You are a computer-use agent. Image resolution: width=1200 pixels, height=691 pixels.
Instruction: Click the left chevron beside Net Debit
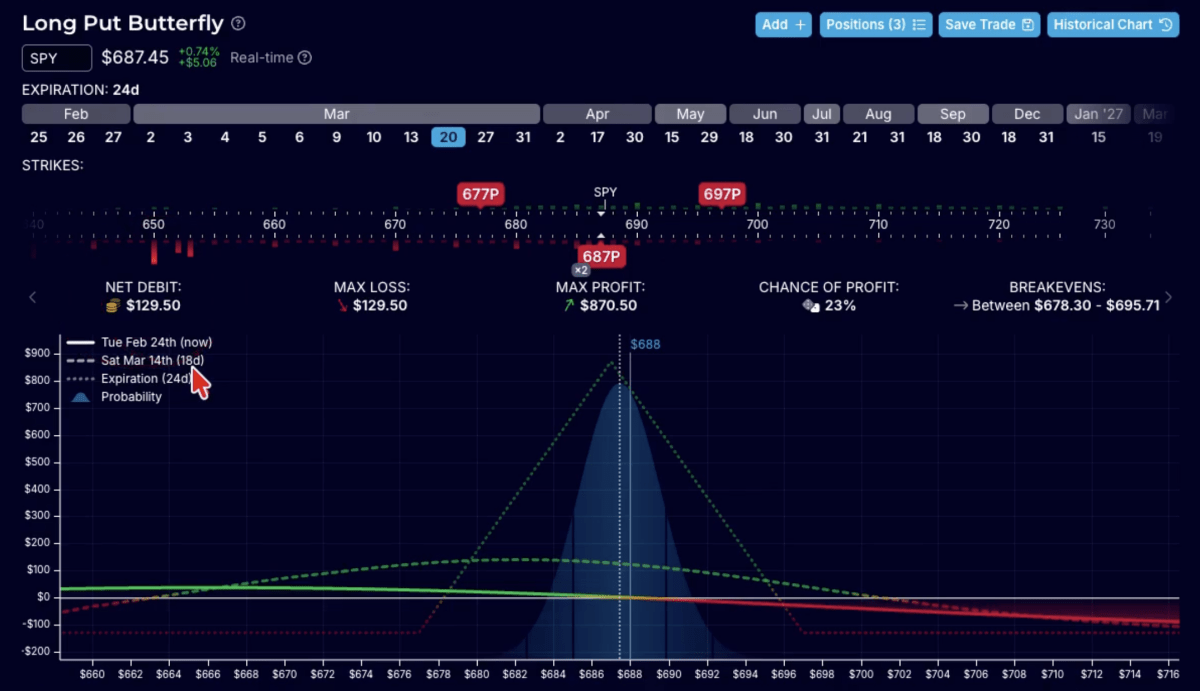(32, 296)
